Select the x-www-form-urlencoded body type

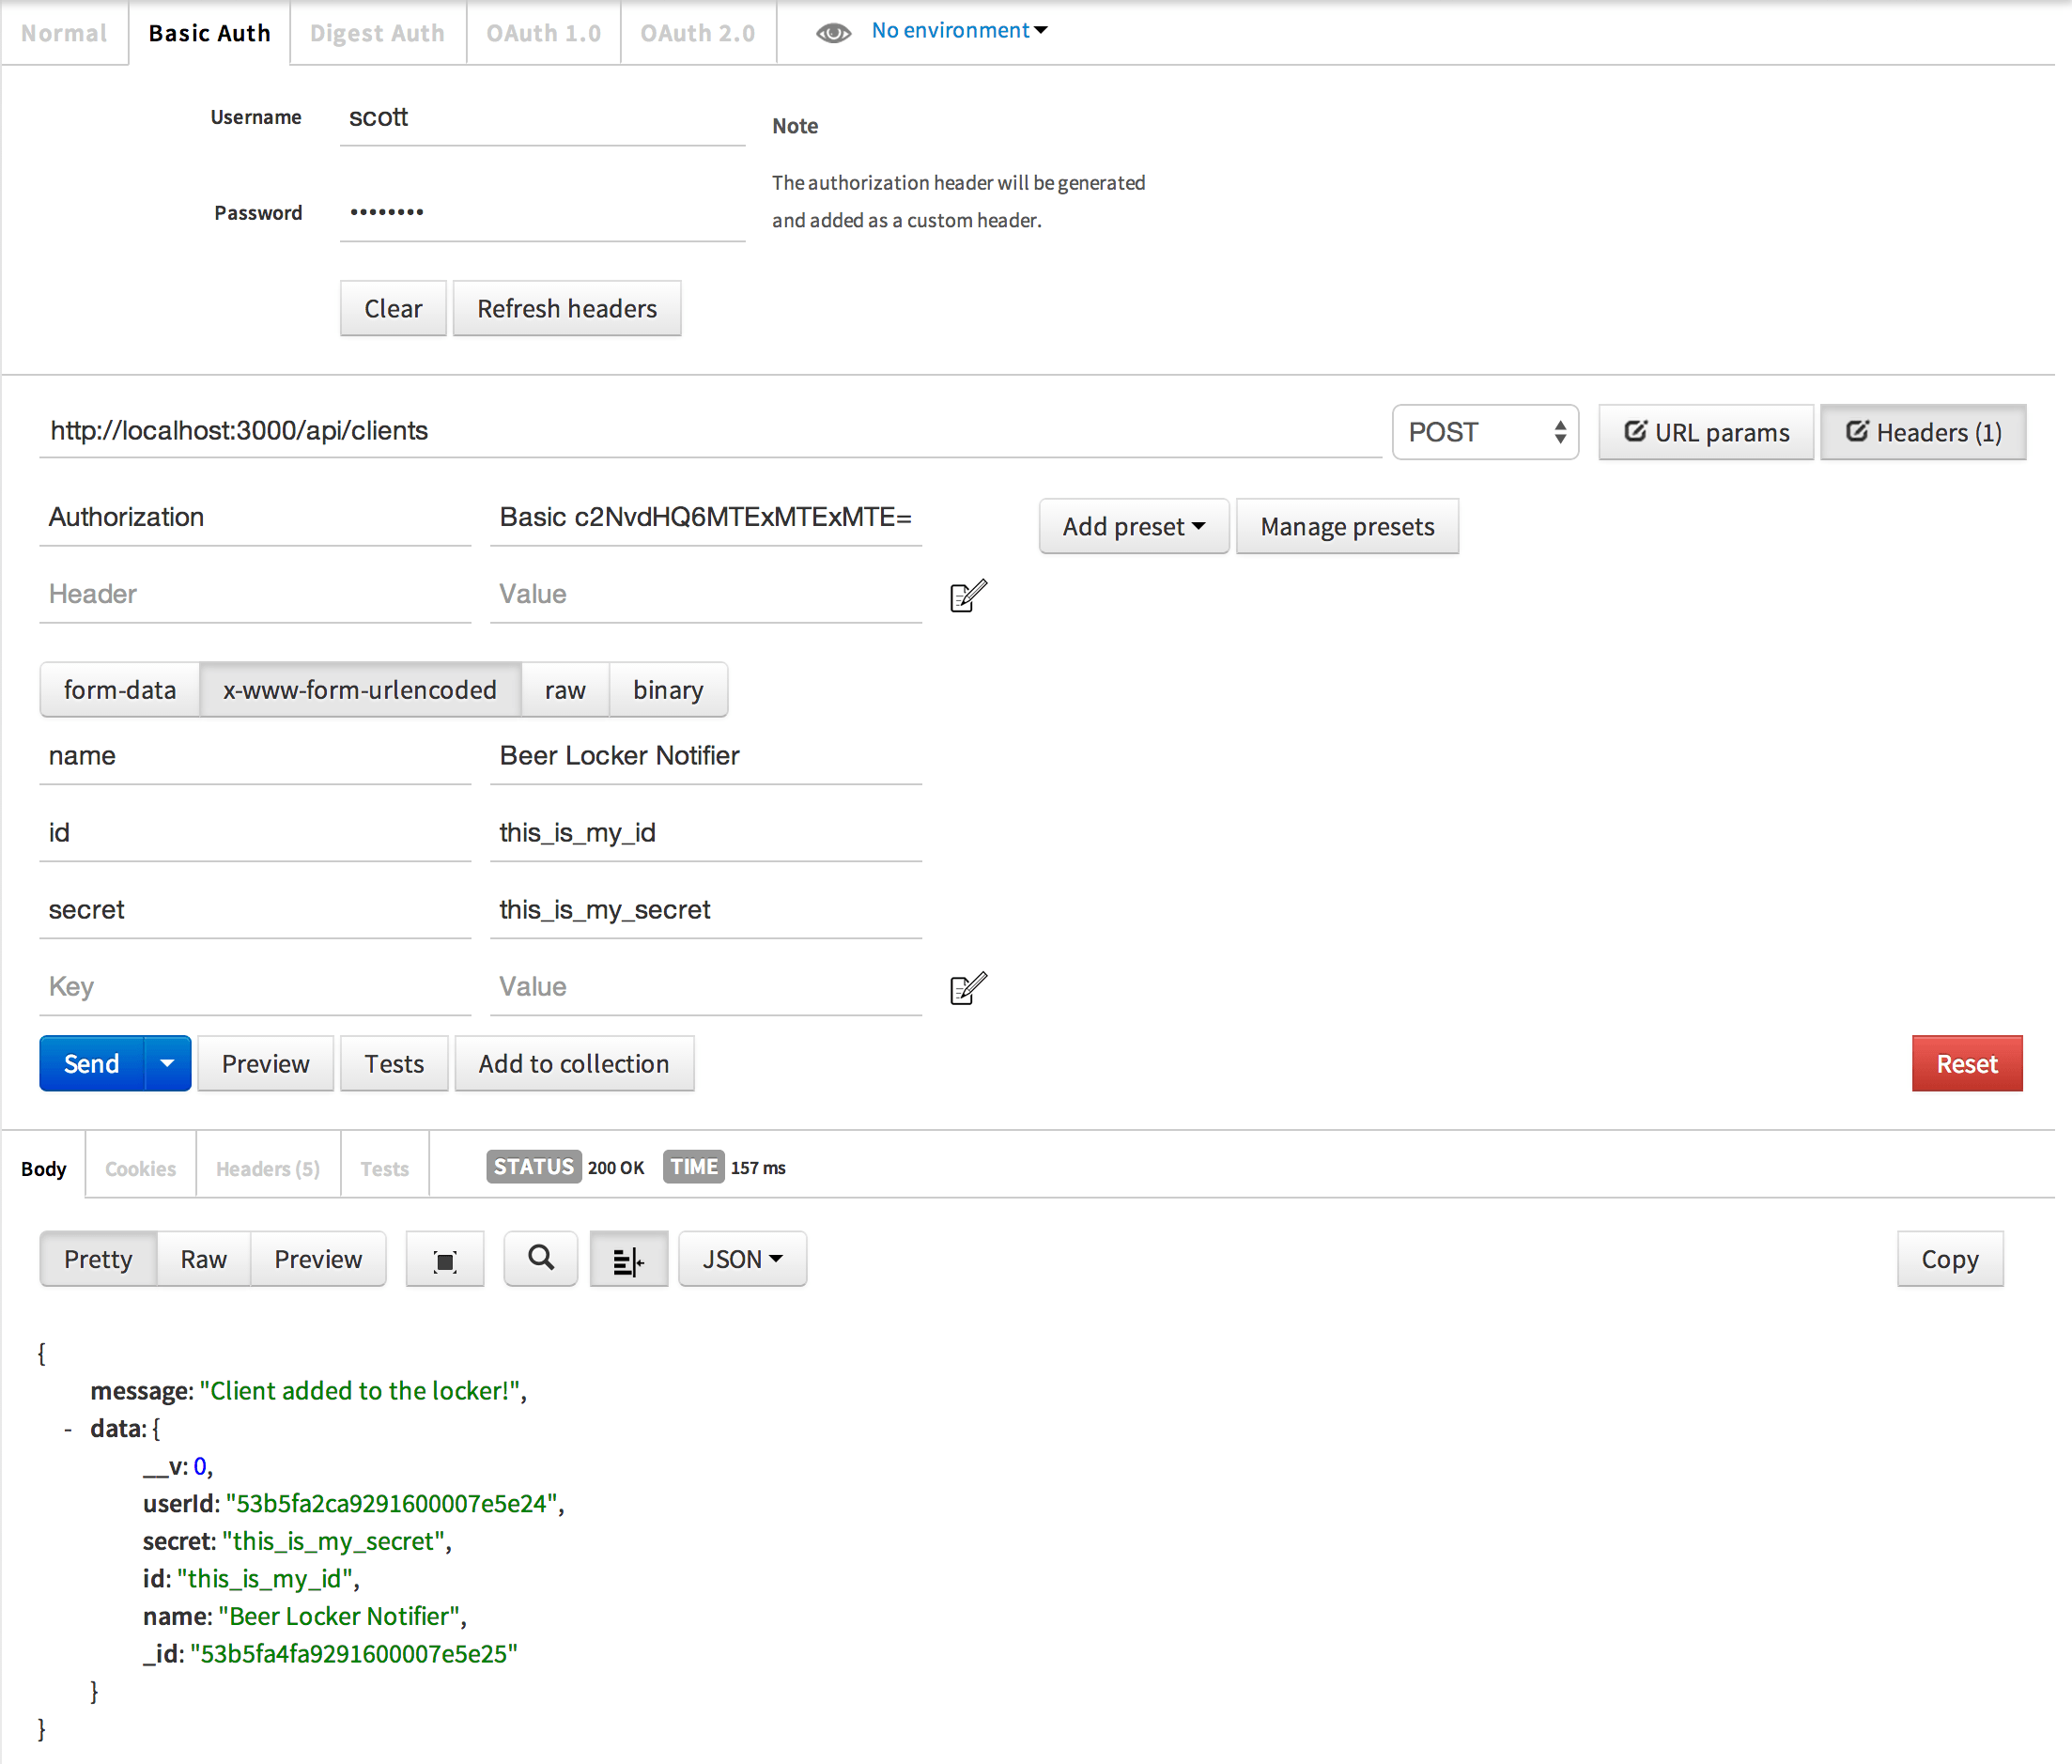360,690
